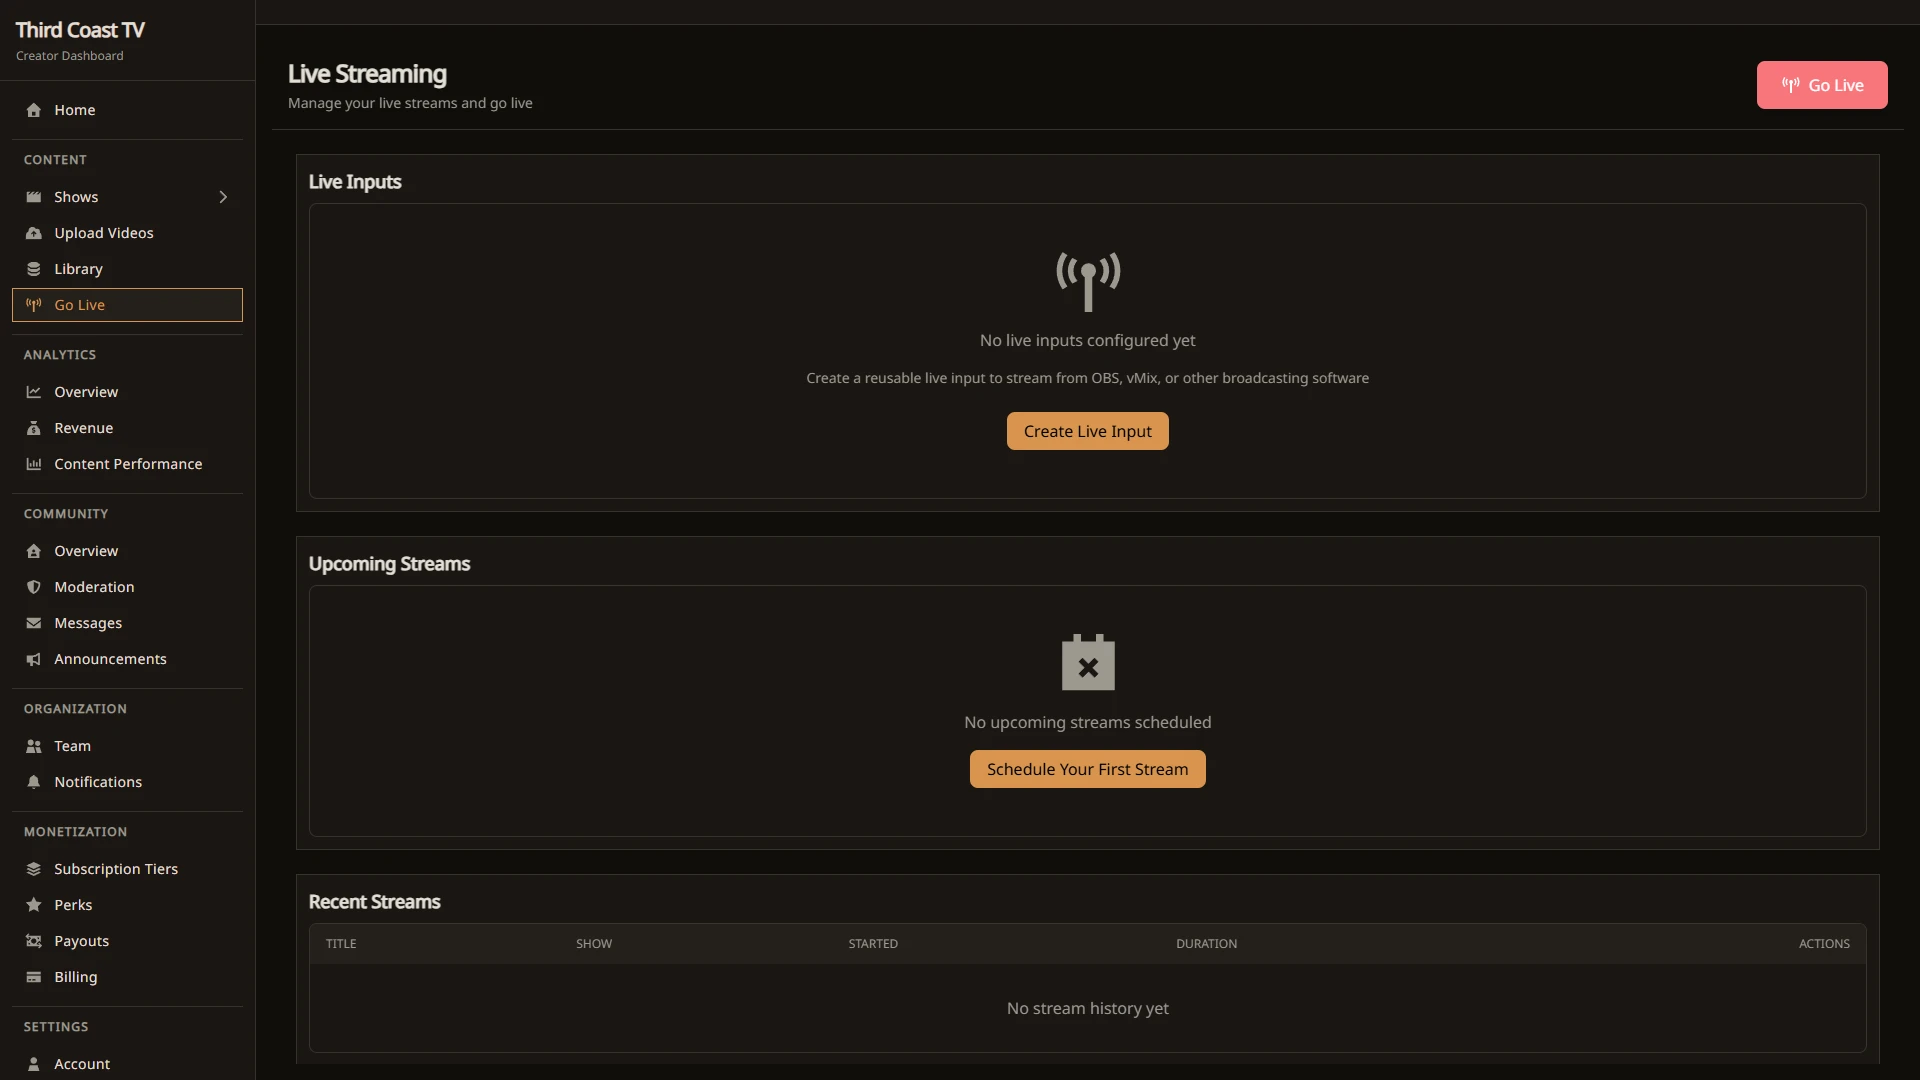
Task: Click the Subscription Tiers layers icon
Action: pyautogui.click(x=34, y=869)
